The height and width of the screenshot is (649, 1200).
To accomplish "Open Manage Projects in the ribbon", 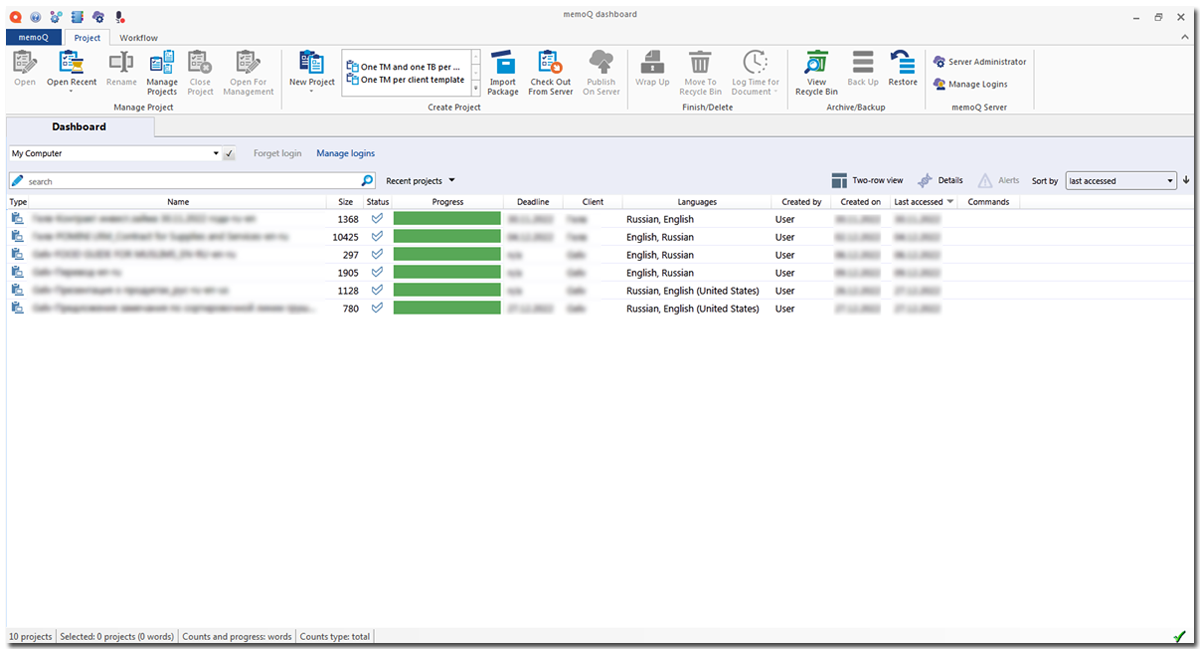I will pos(162,72).
